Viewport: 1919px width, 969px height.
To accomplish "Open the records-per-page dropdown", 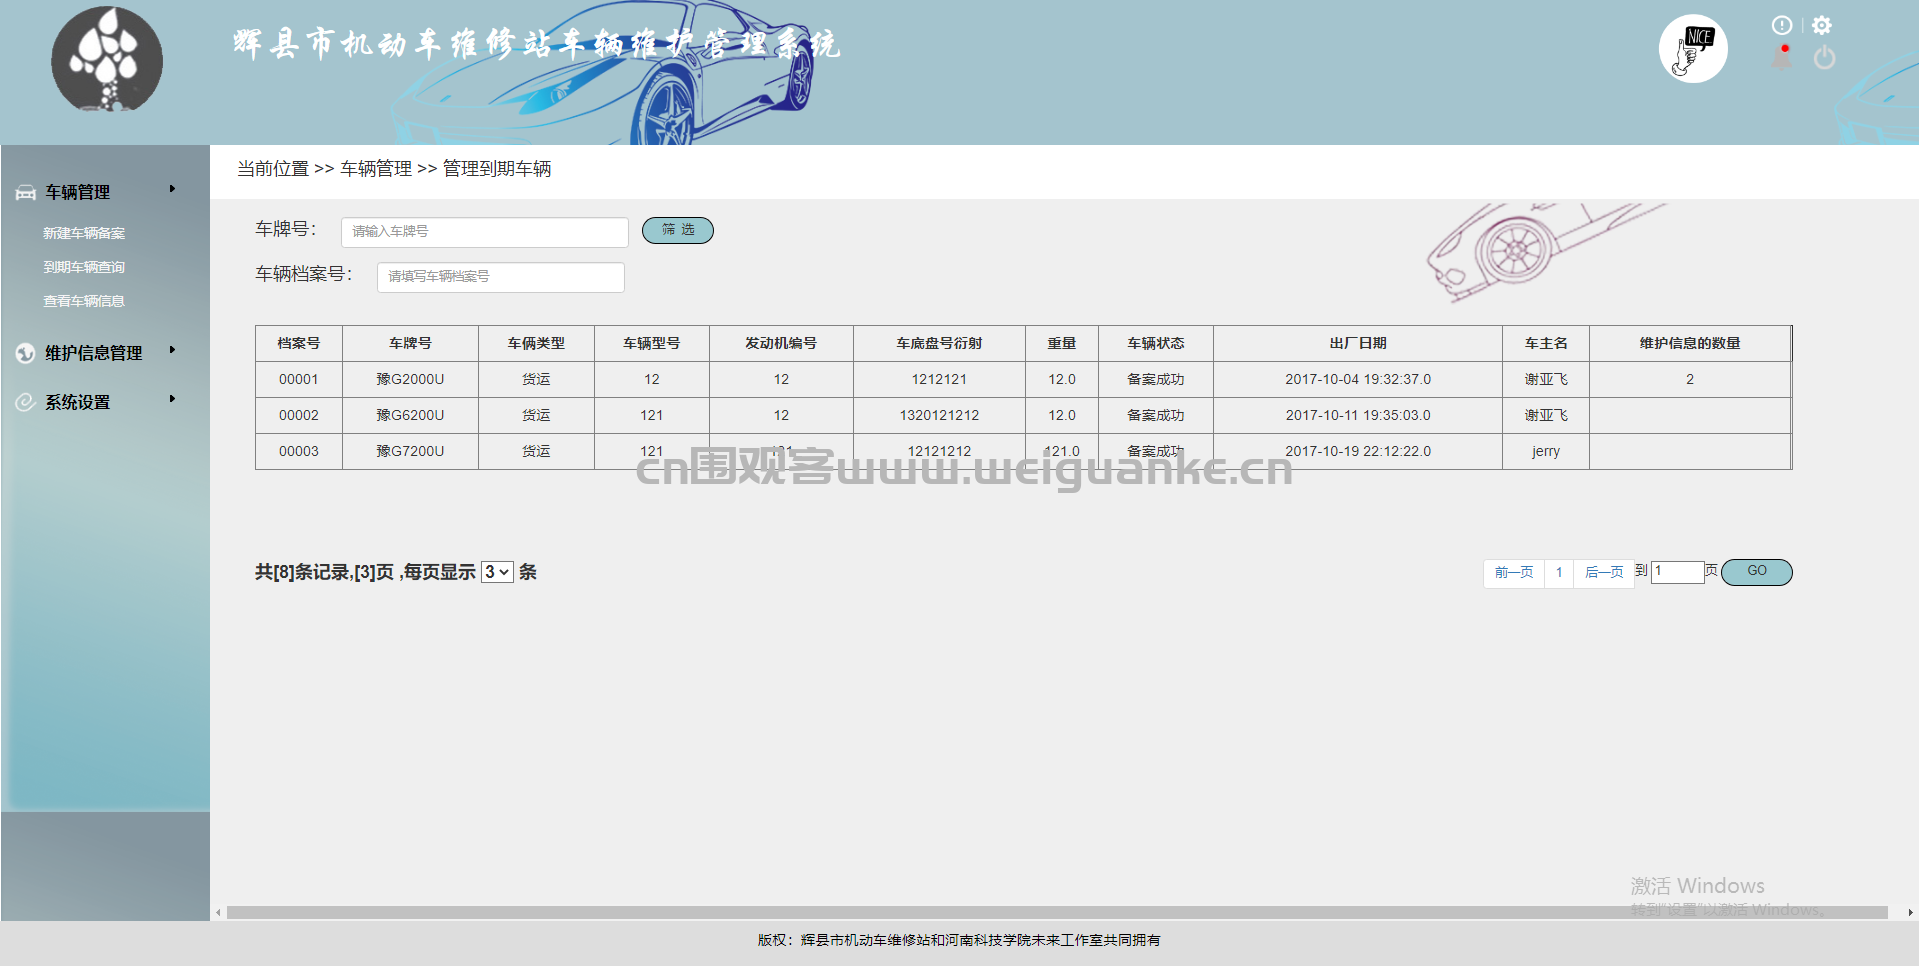I will click(497, 572).
